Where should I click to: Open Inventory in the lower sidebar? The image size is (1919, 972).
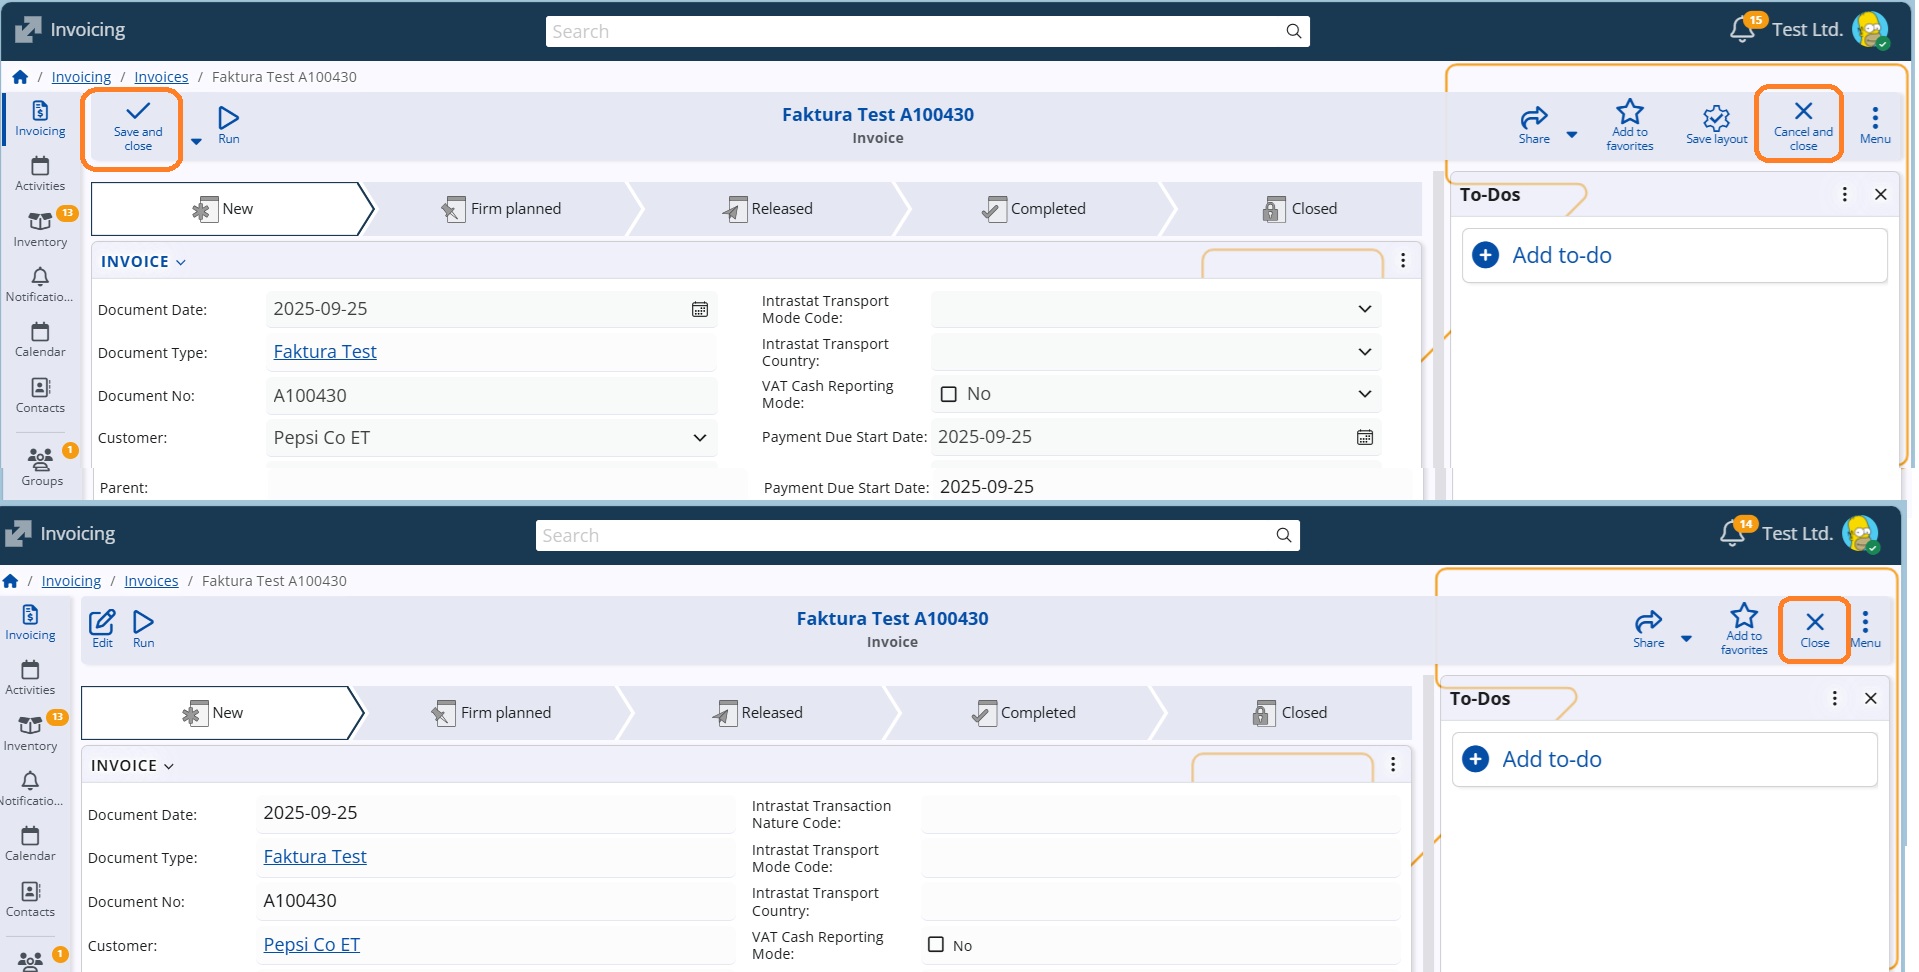click(31, 733)
